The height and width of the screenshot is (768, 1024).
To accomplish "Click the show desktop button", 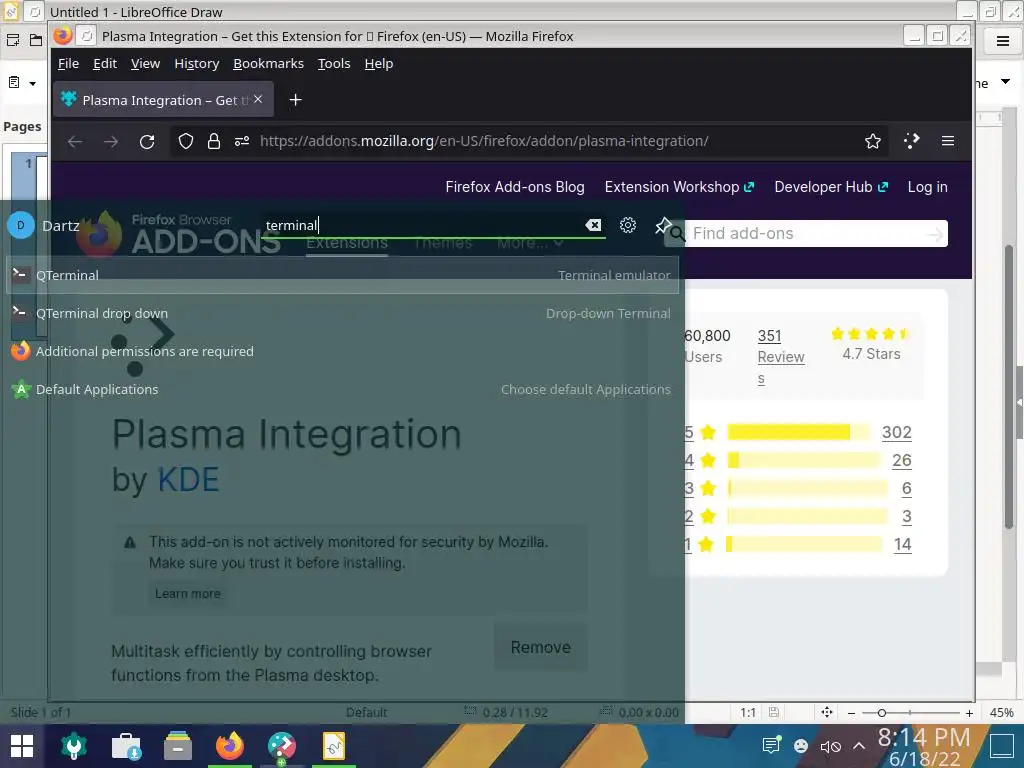I will point(1002,745).
